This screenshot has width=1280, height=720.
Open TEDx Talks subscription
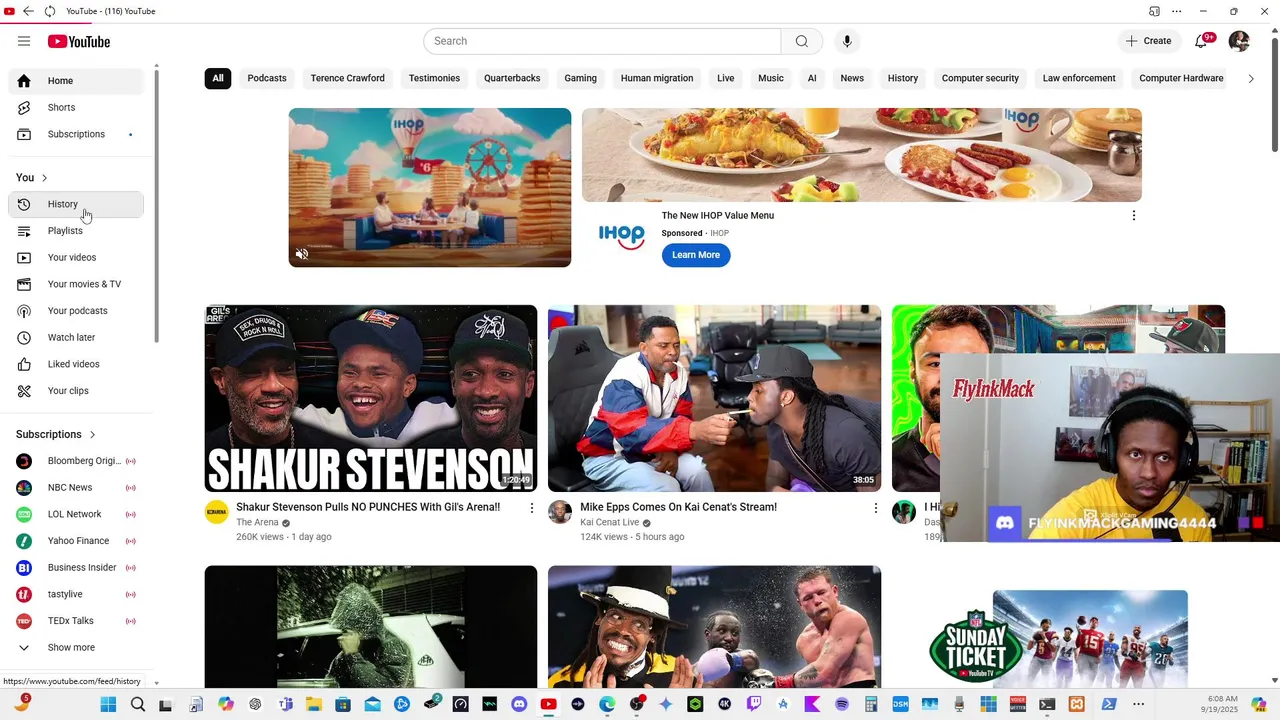(x=76, y=621)
